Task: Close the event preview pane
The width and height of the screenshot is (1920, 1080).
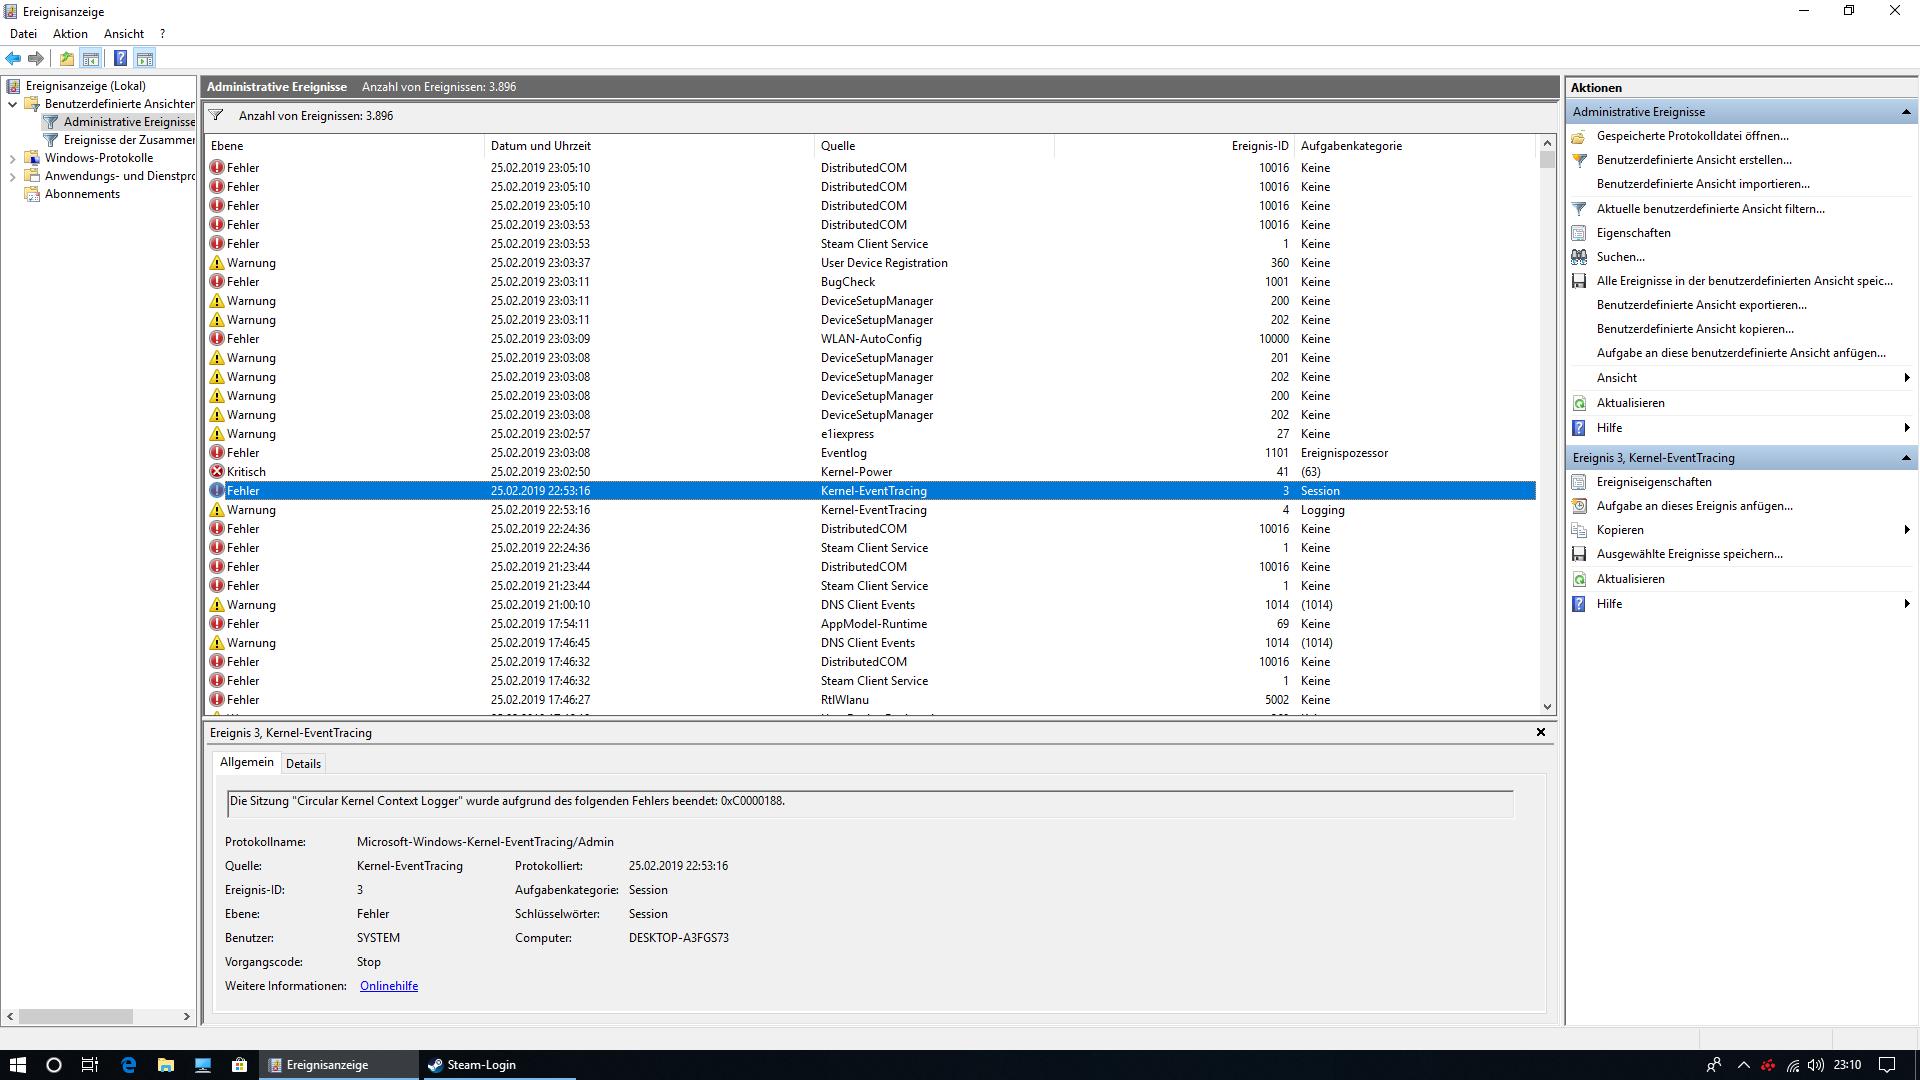Action: [x=1541, y=733]
